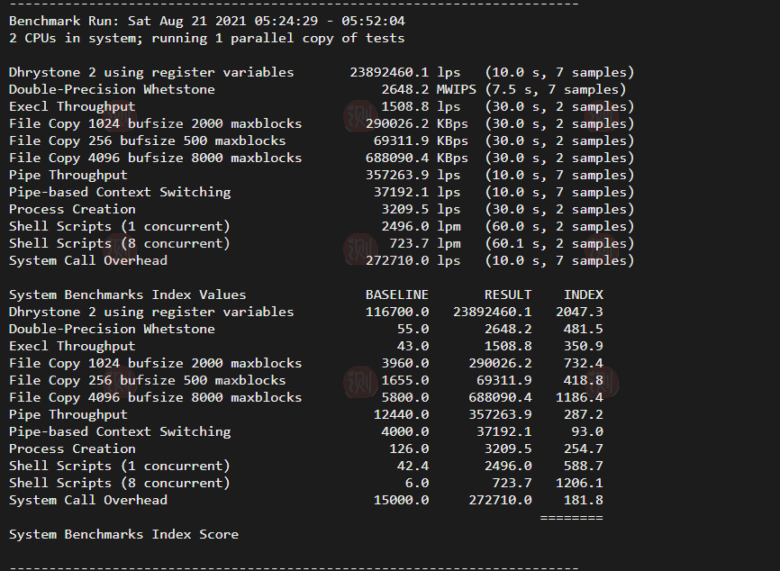Click the Shell Scripts 1 concurrent baseline 42.4
The height and width of the screenshot is (571, 780).
412,466
